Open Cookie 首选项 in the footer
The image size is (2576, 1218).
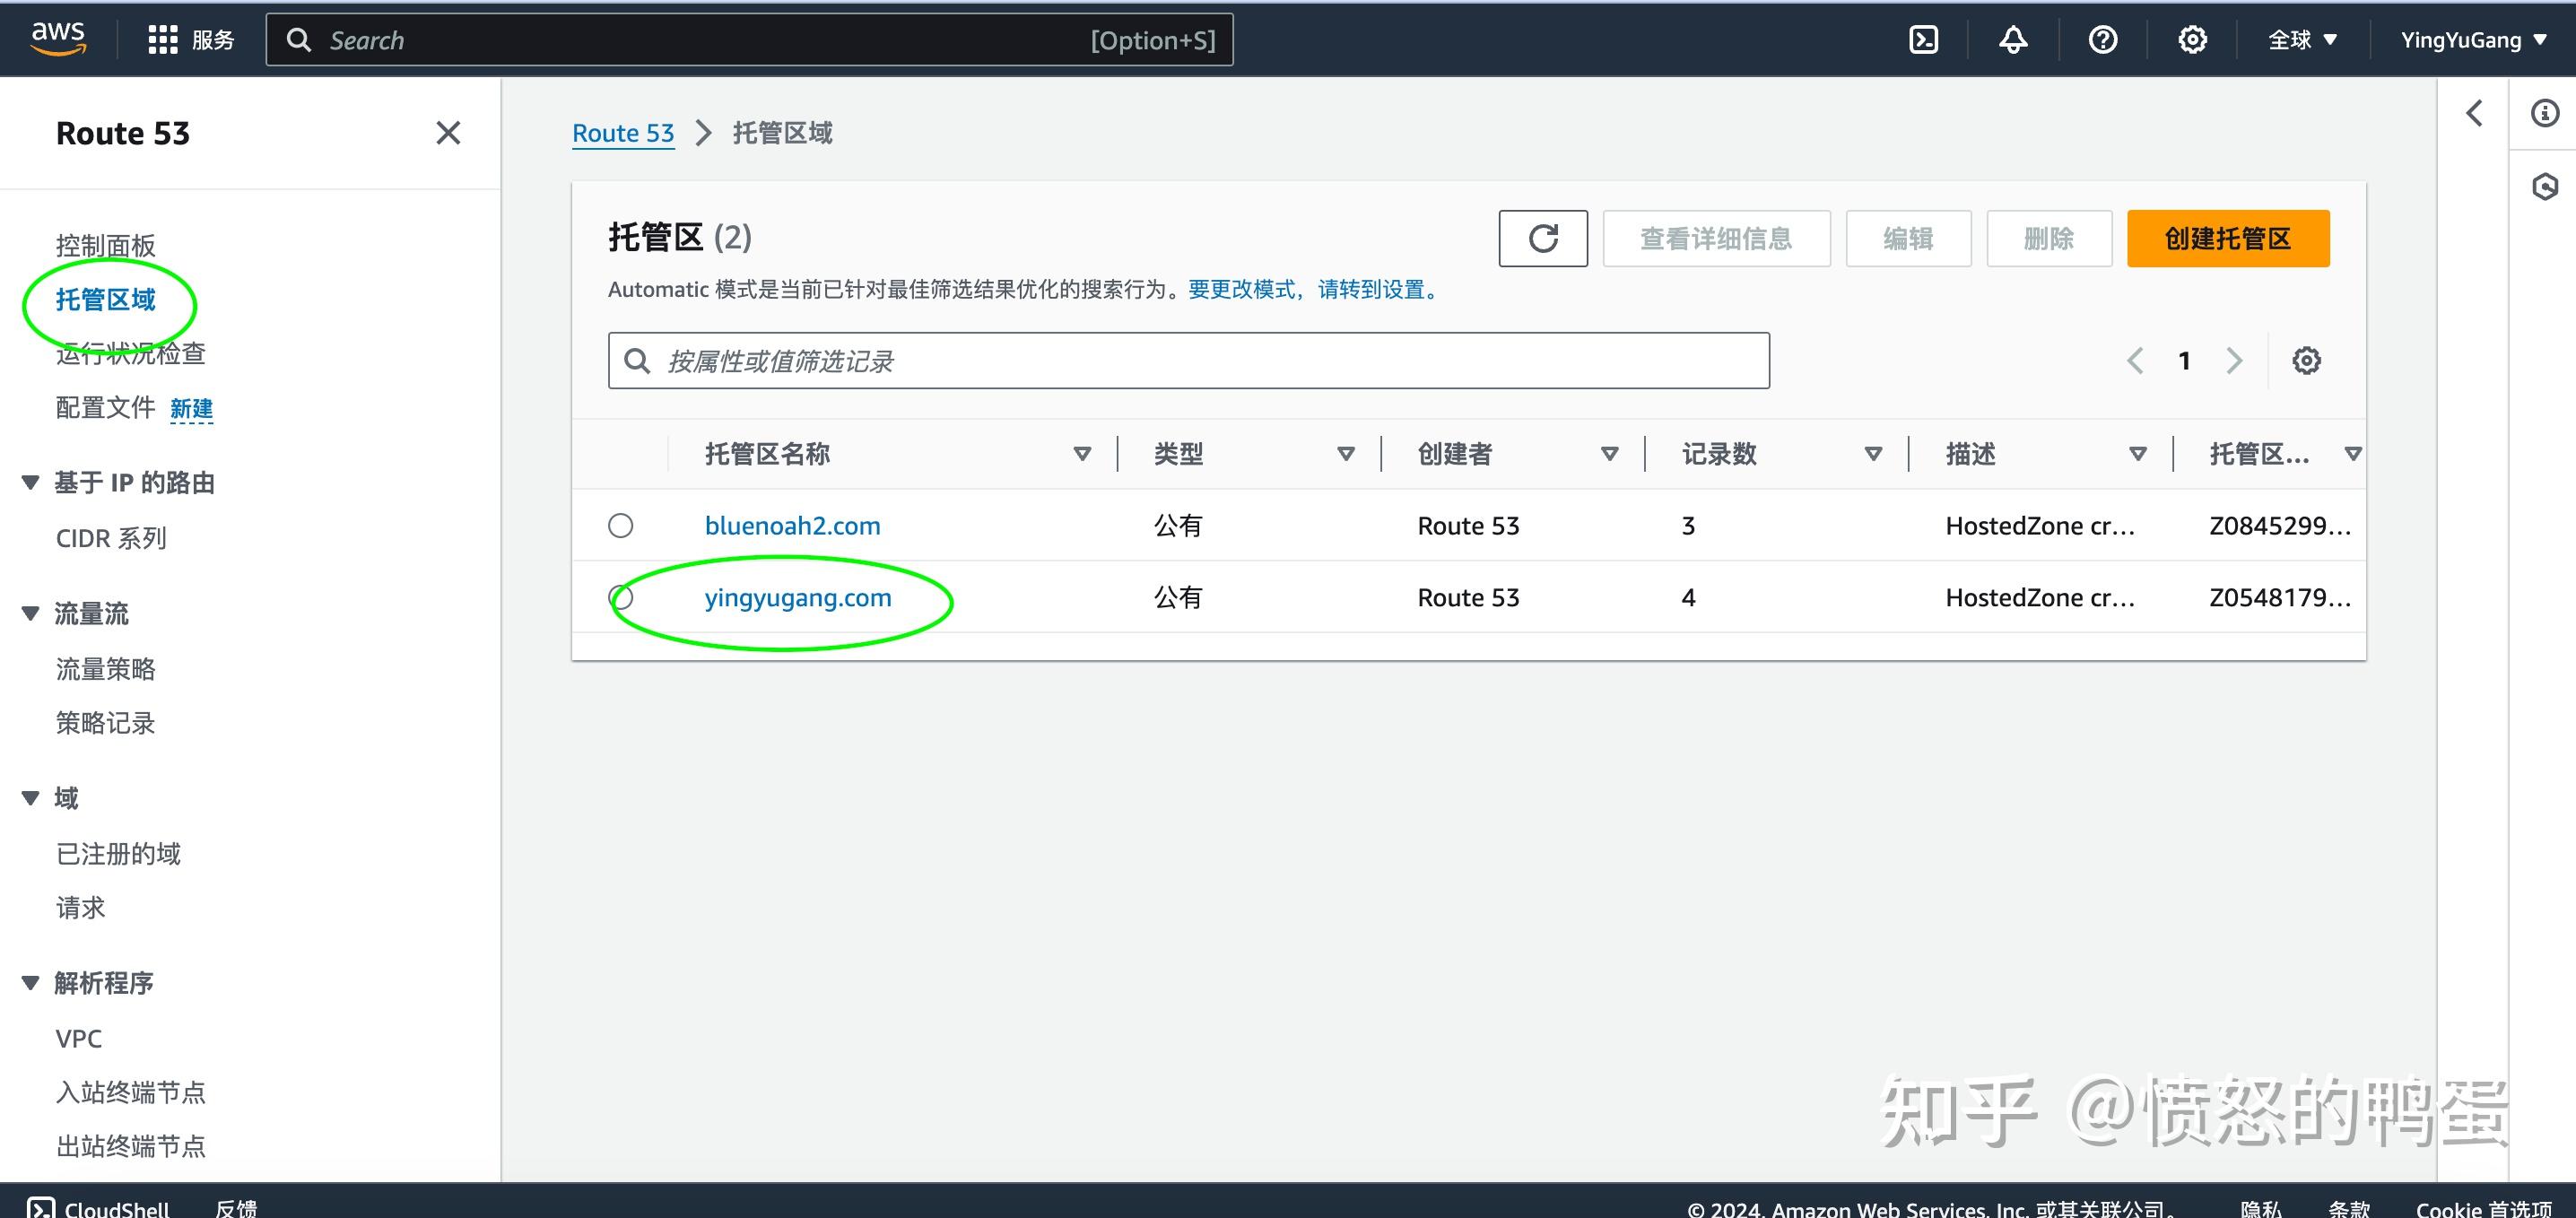tap(2484, 1208)
